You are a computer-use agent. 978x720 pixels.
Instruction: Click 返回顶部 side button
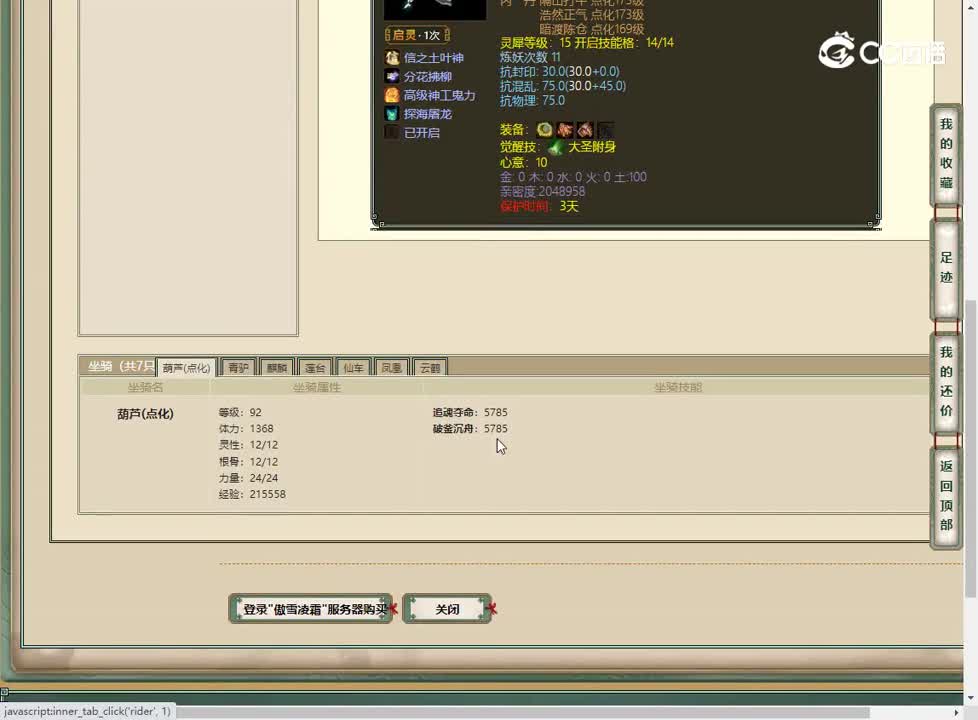[x=946, y=495]
